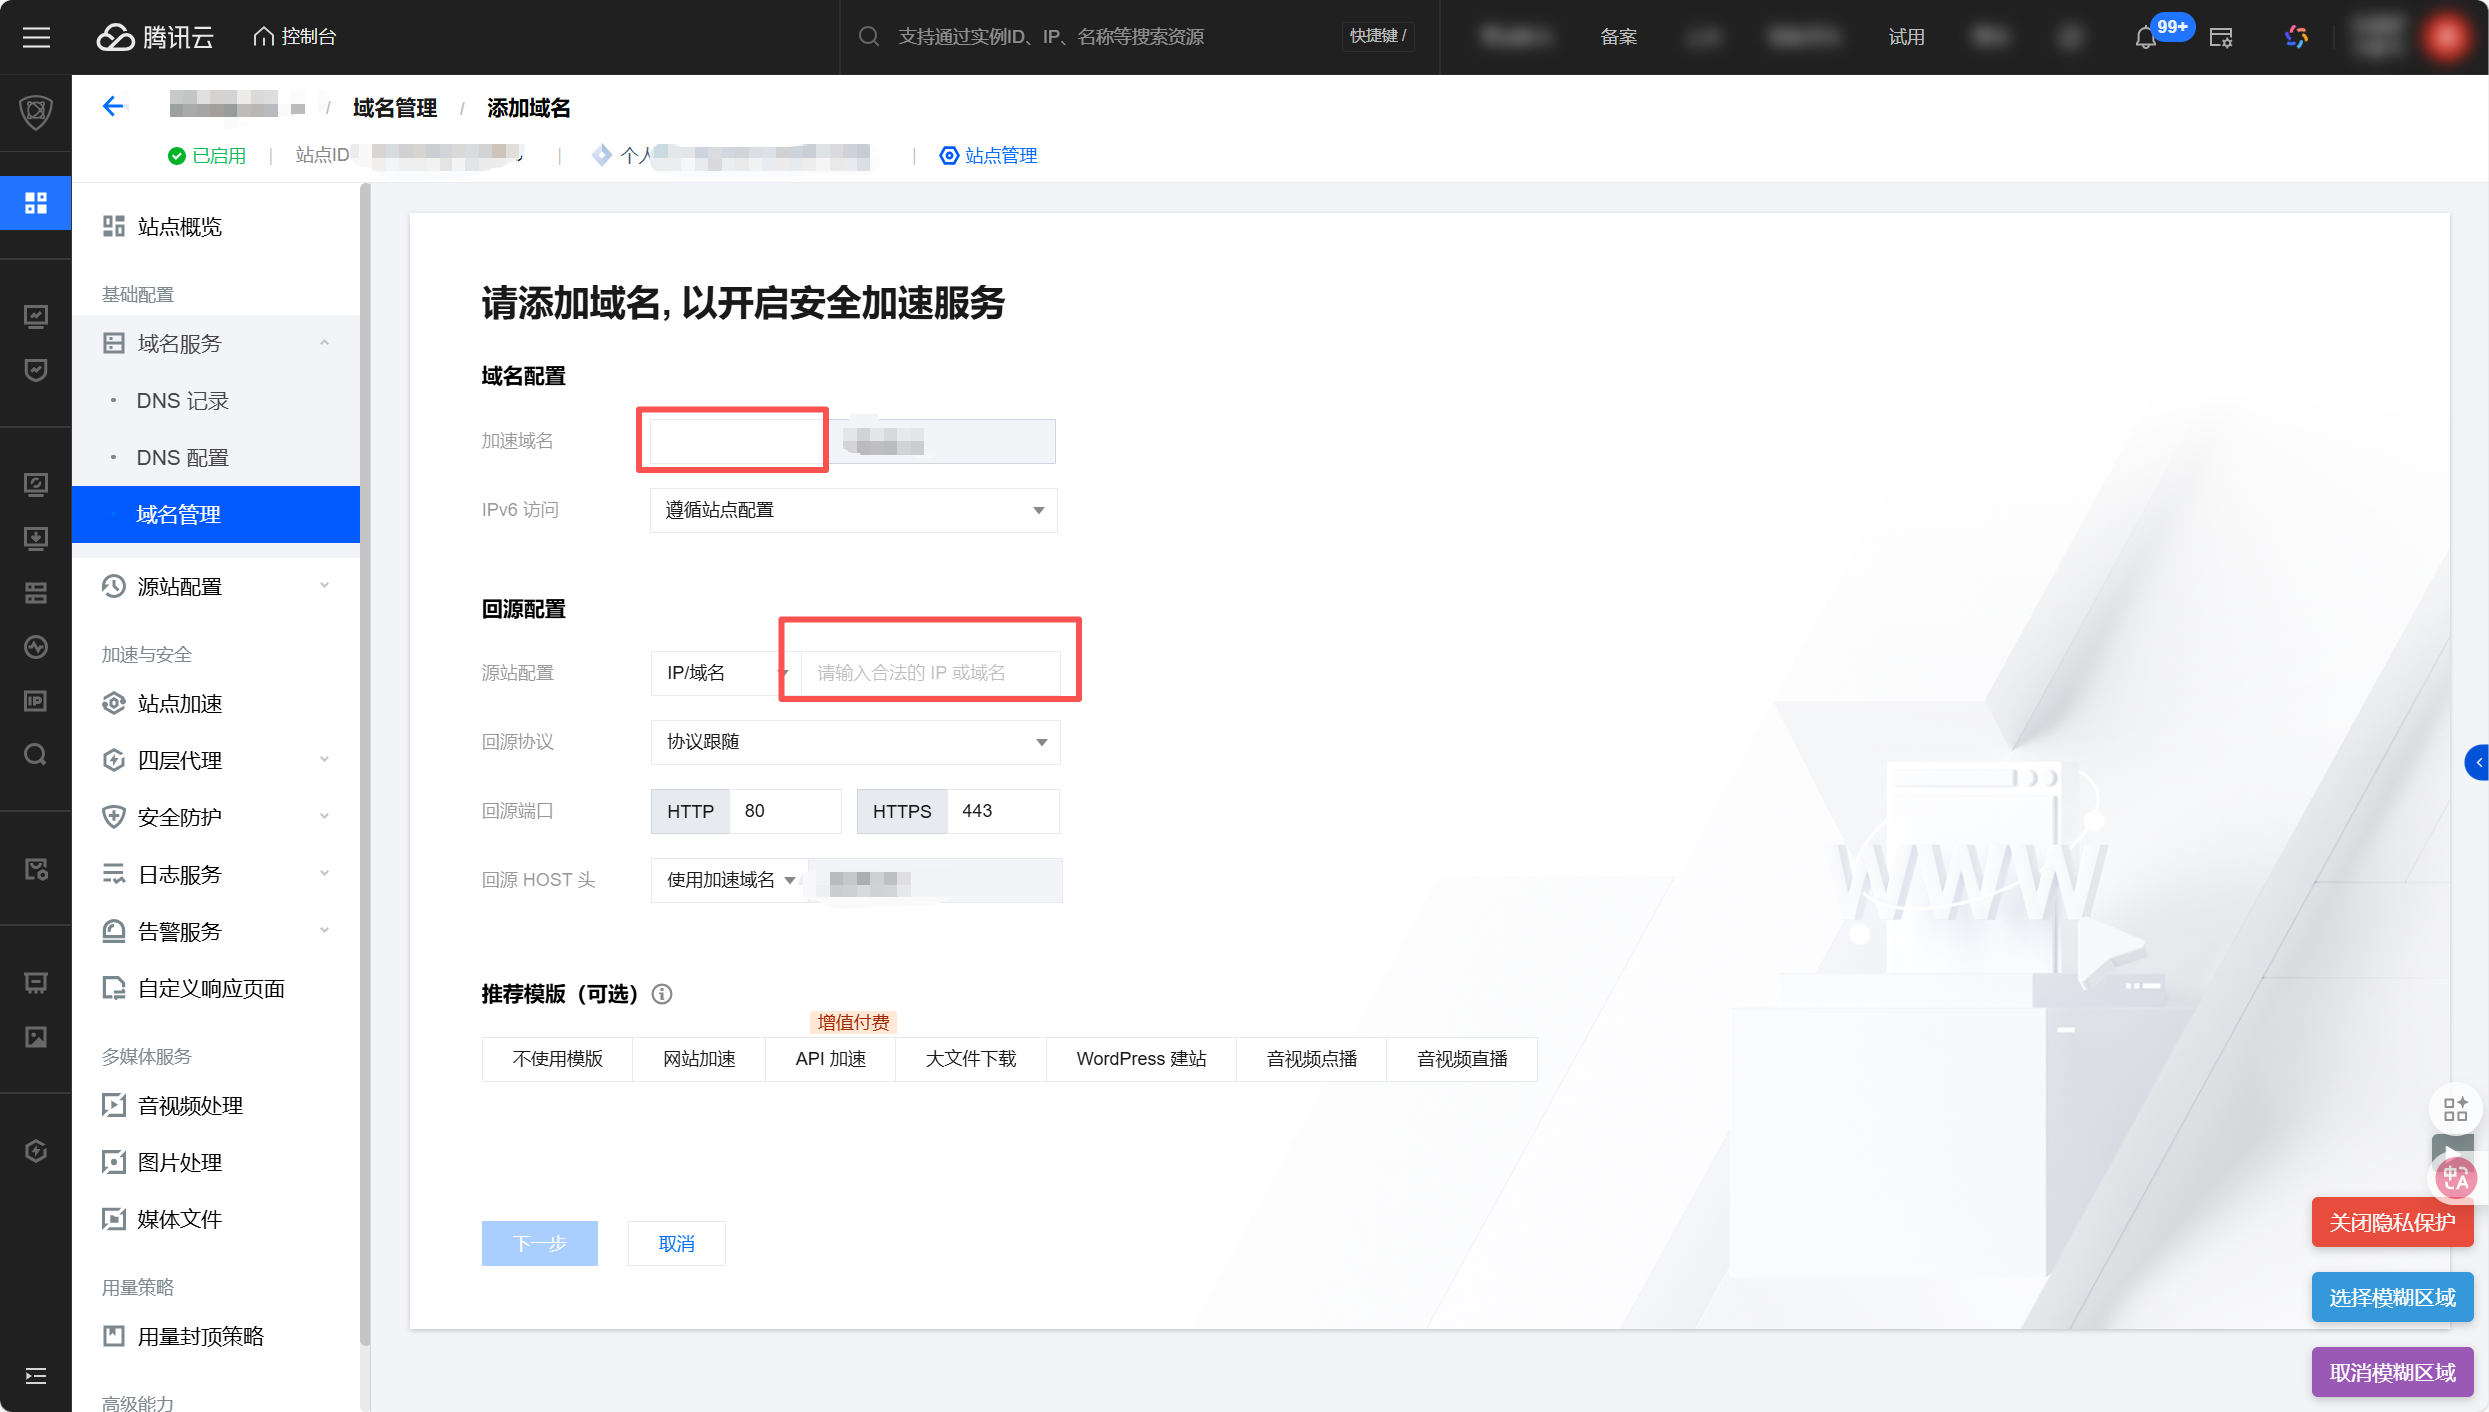Choose the WordPress 建站 template

tap(1141, 1059)
